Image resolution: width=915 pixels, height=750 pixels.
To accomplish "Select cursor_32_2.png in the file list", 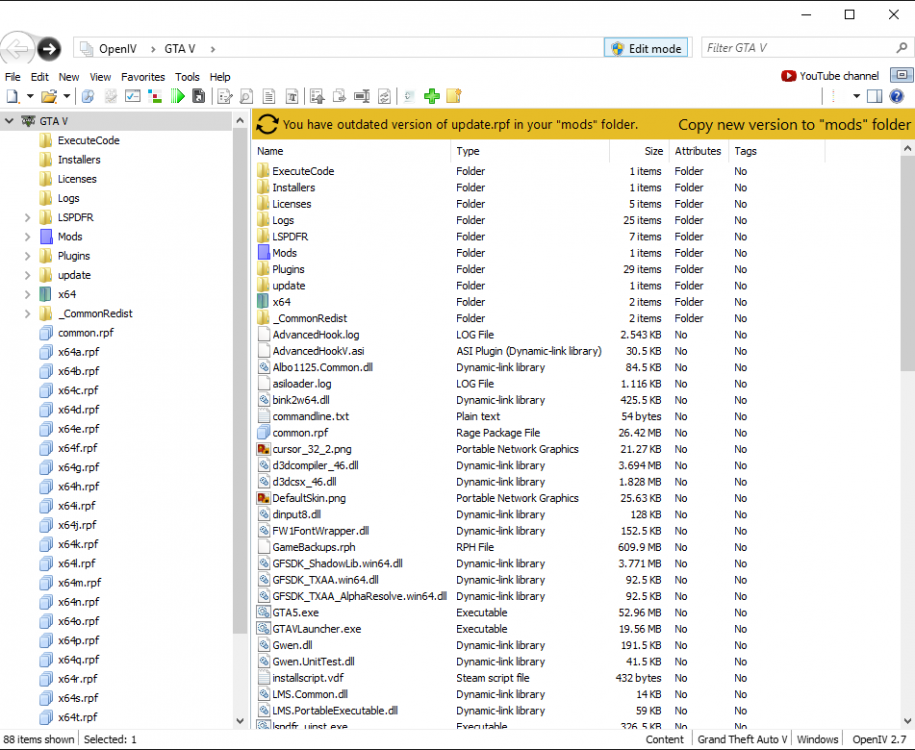I will 312,449.
